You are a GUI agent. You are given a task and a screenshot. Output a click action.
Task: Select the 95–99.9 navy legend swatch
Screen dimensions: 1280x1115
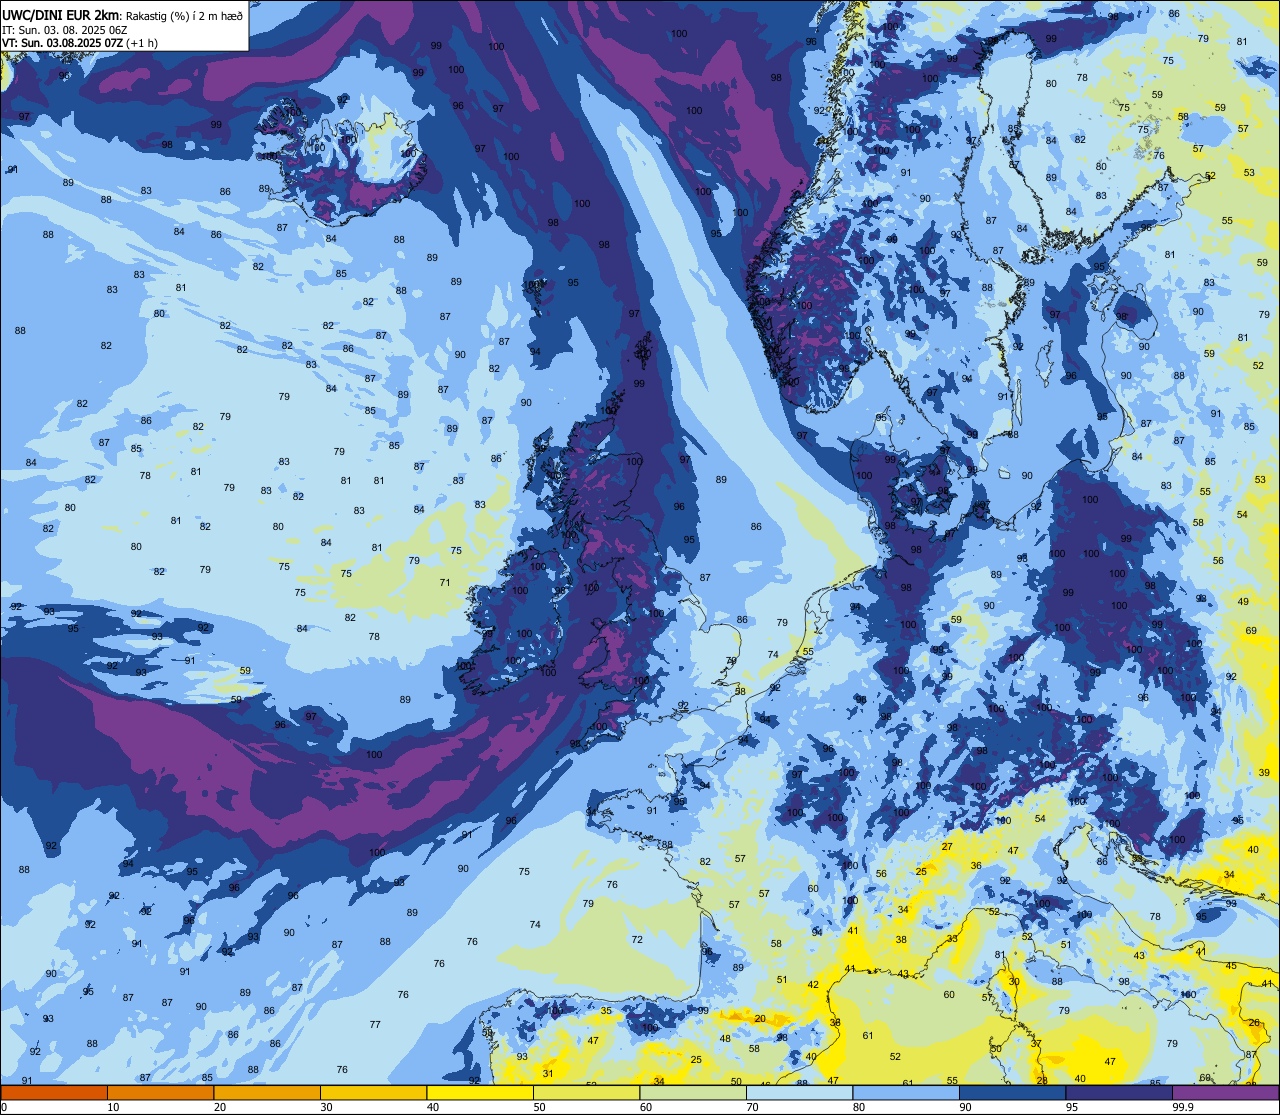[1119, 1092]
